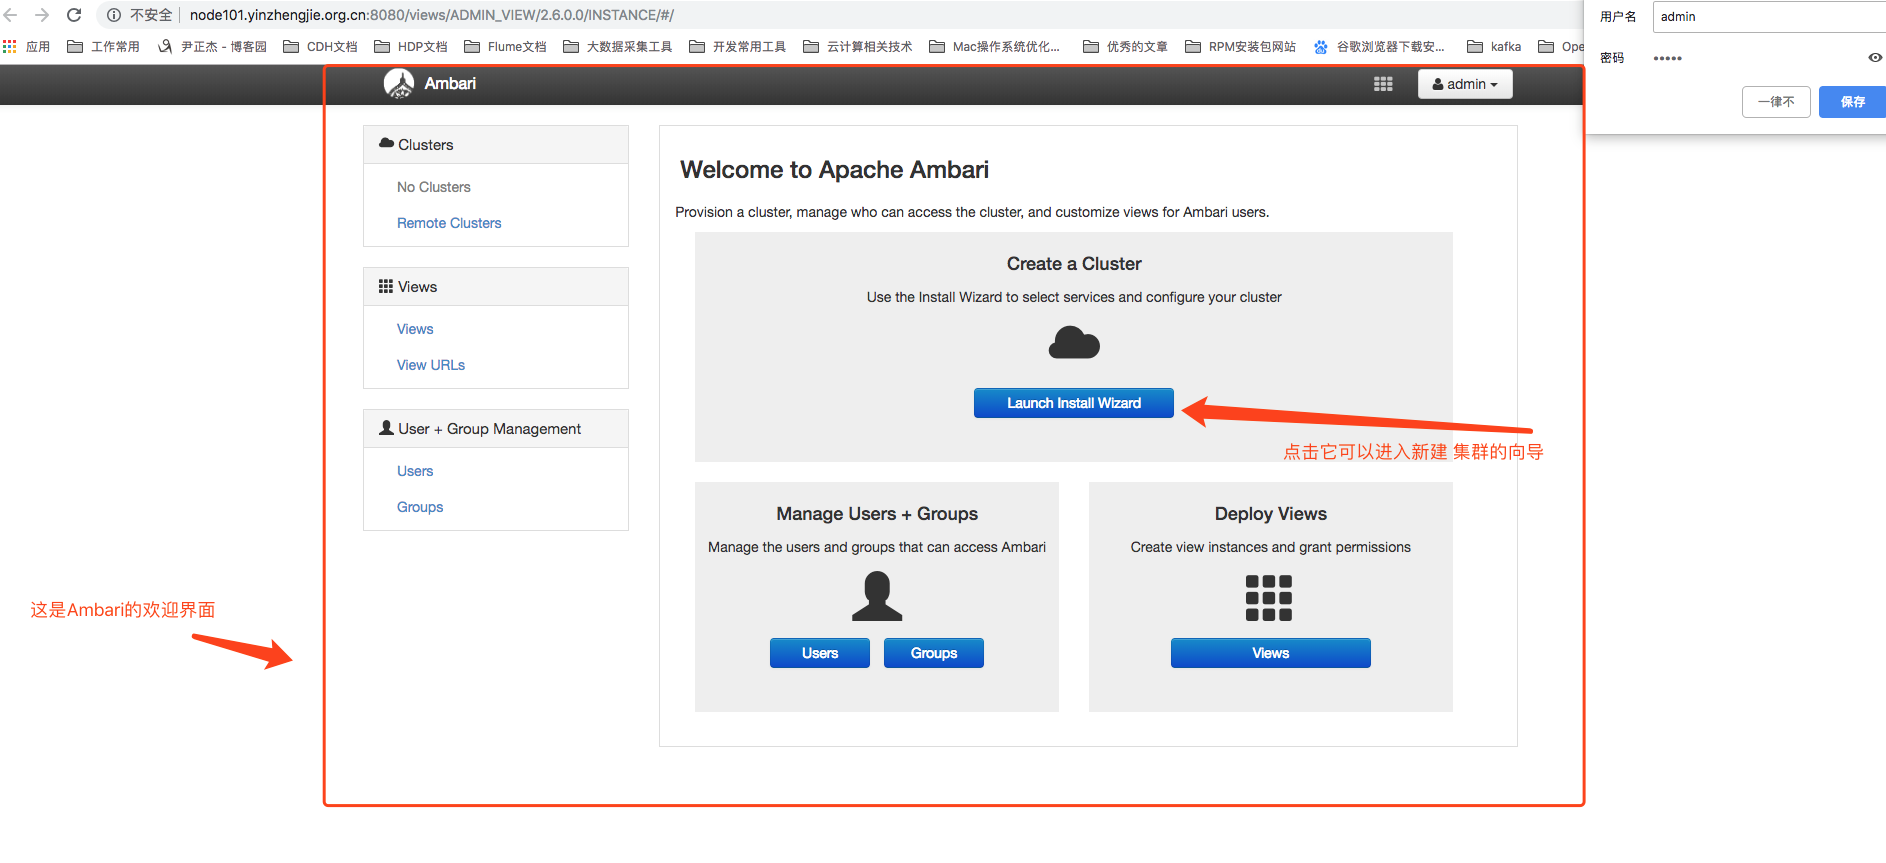The height and width of the screenshot is (863, 1886).
Task: Open the 云计算相关技术 bookmark folder
Action: click(x=858, y=47)
